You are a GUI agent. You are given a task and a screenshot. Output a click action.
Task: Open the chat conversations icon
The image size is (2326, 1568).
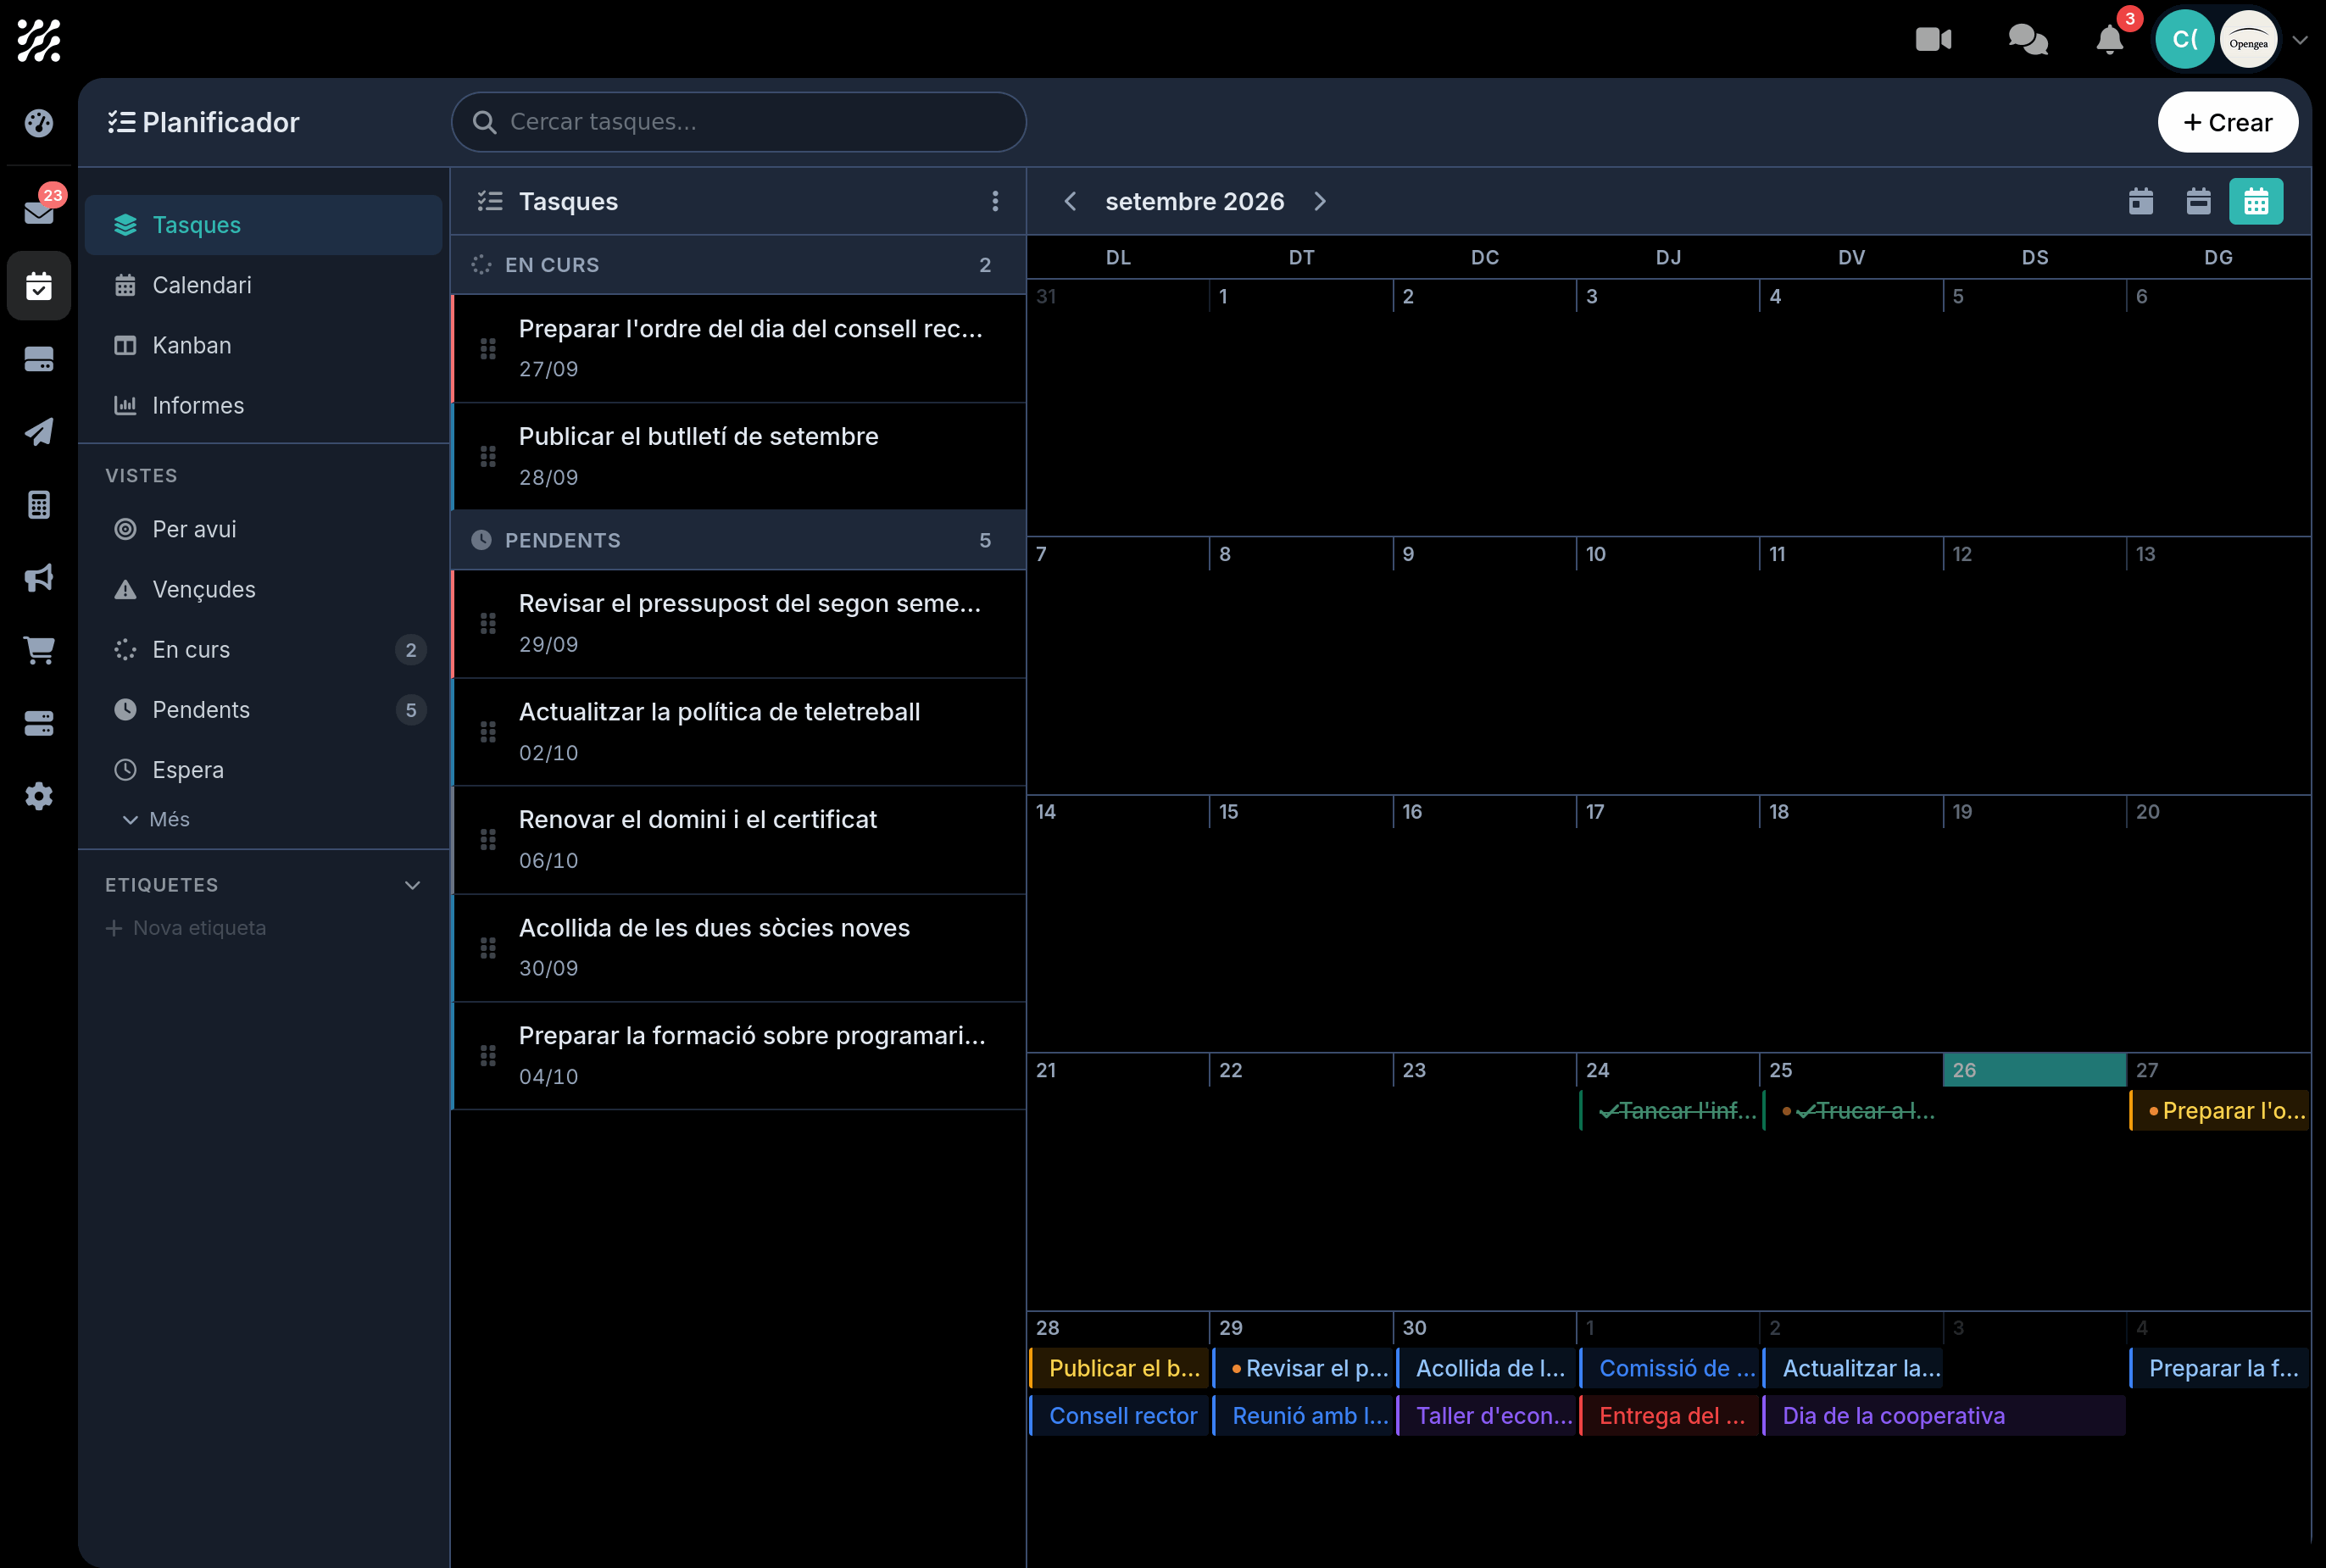[2028, 40]
